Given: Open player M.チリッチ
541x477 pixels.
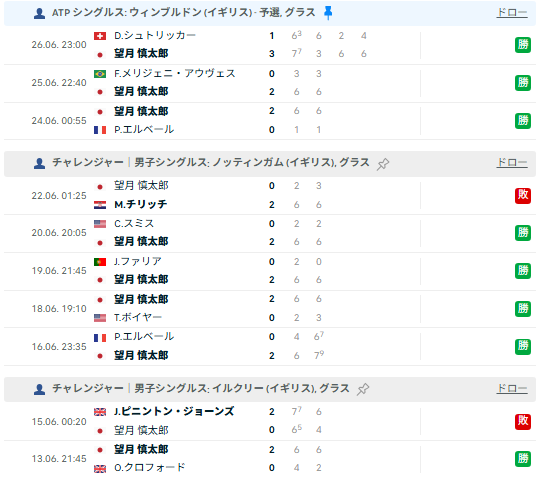Looking at the screenshot, I should (141, 205).
